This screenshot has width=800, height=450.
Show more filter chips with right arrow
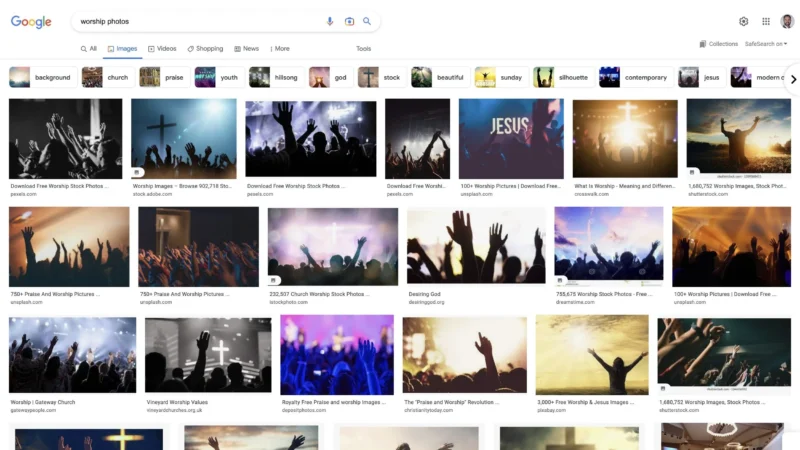(793, 80)
